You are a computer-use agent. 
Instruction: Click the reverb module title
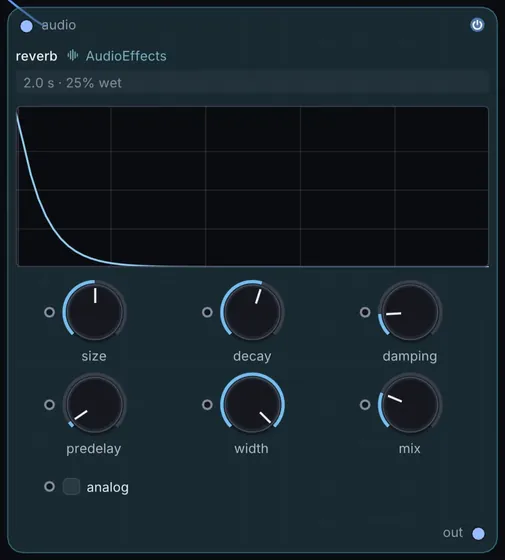[36, 56]
